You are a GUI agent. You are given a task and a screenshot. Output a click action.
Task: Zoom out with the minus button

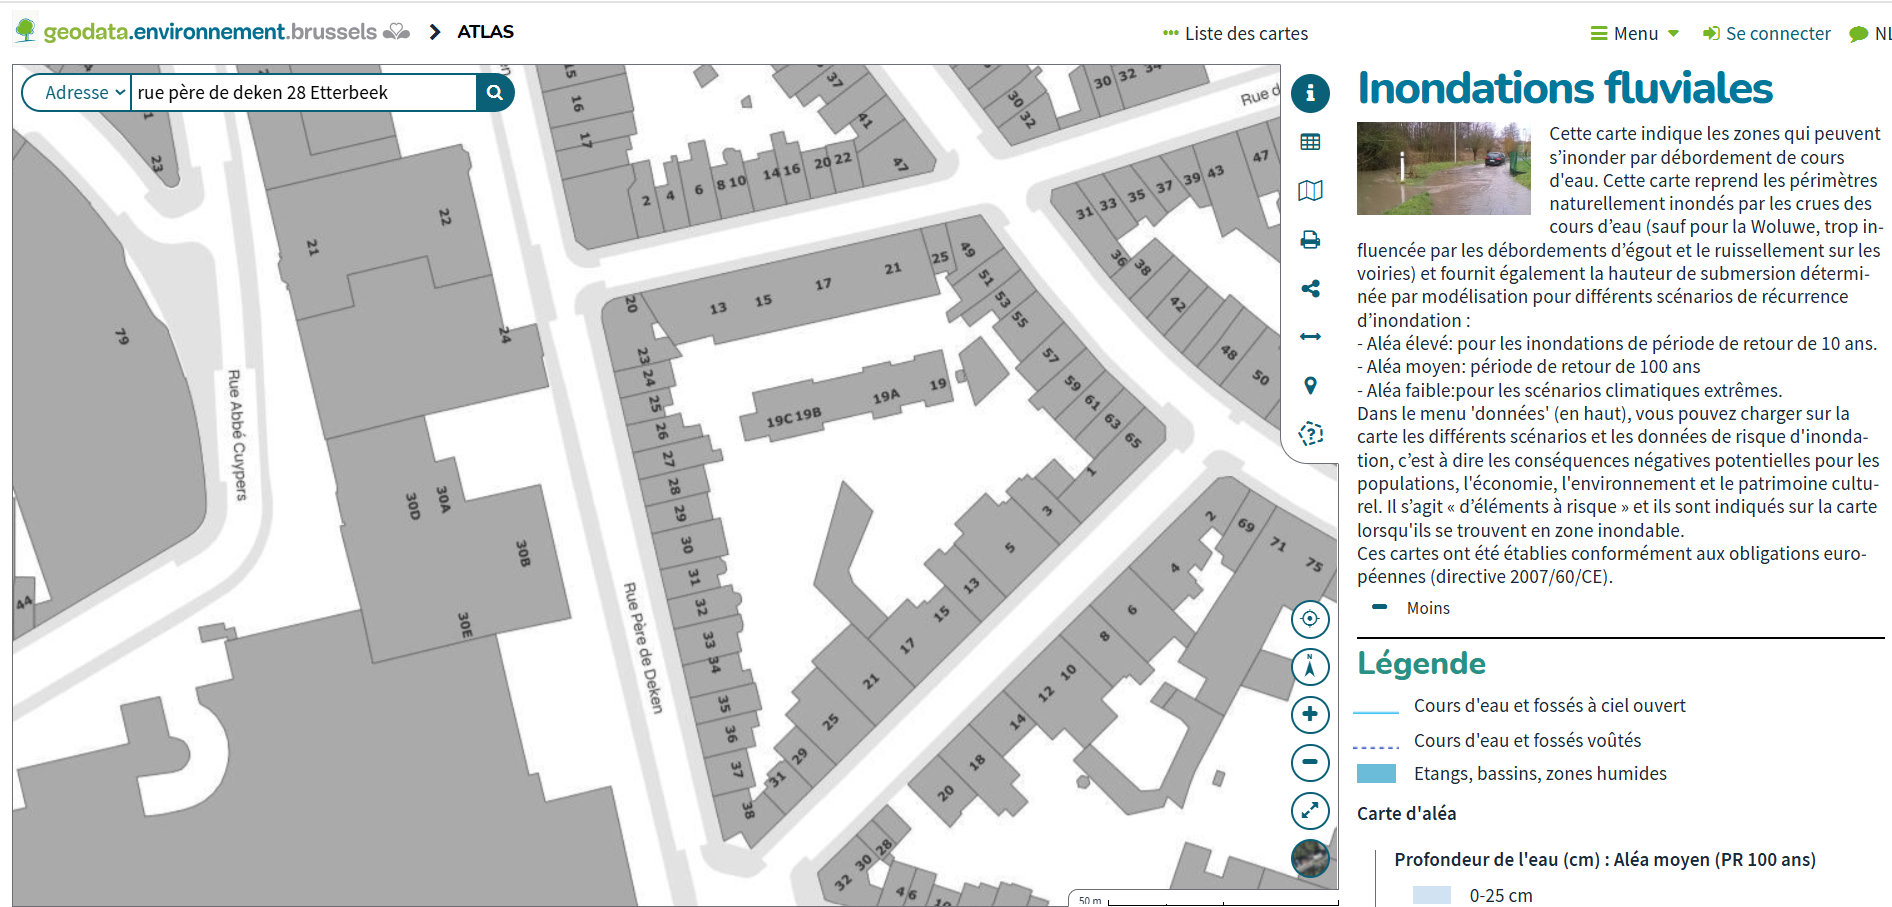pos(1310,762)
